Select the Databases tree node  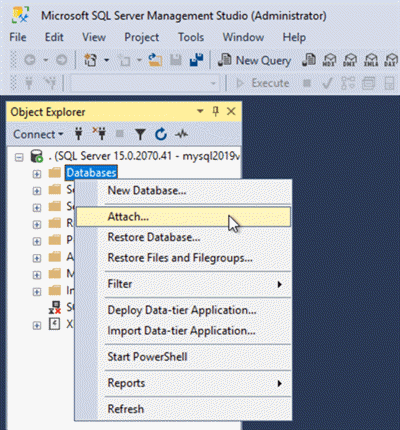tap(91, 173)
